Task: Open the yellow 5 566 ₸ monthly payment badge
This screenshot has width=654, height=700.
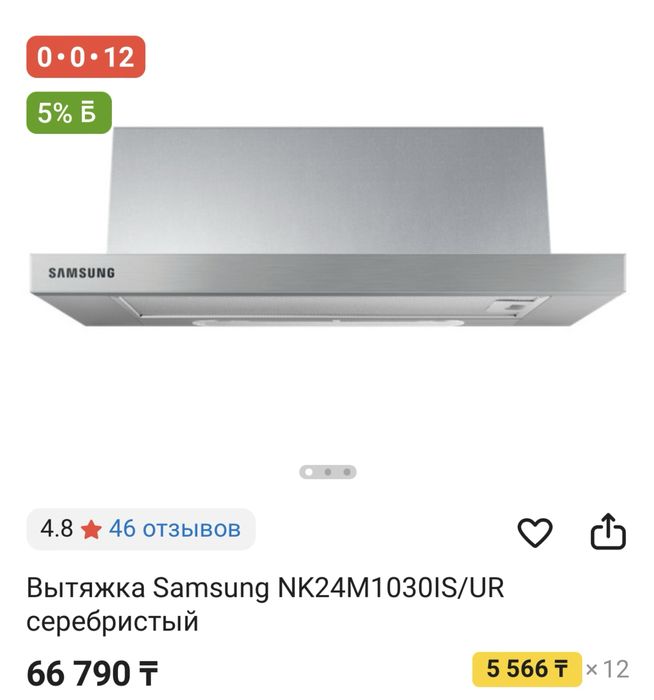Action: point(527,669)
